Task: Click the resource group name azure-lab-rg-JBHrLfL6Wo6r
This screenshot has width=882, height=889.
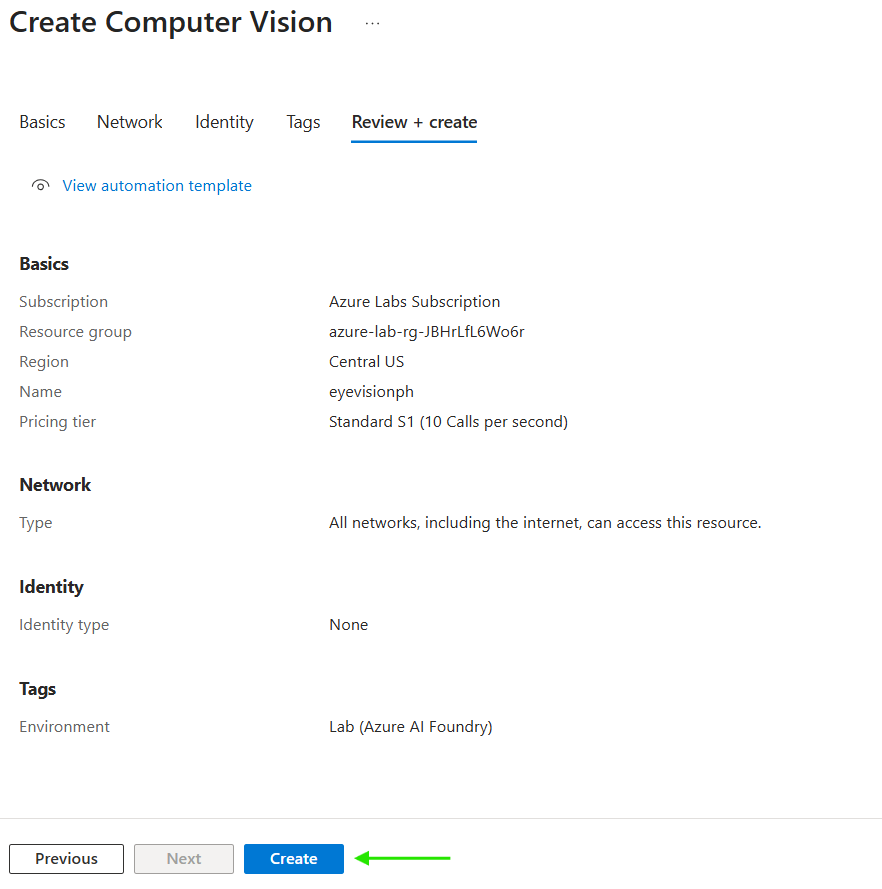Action: click(426, 332)
